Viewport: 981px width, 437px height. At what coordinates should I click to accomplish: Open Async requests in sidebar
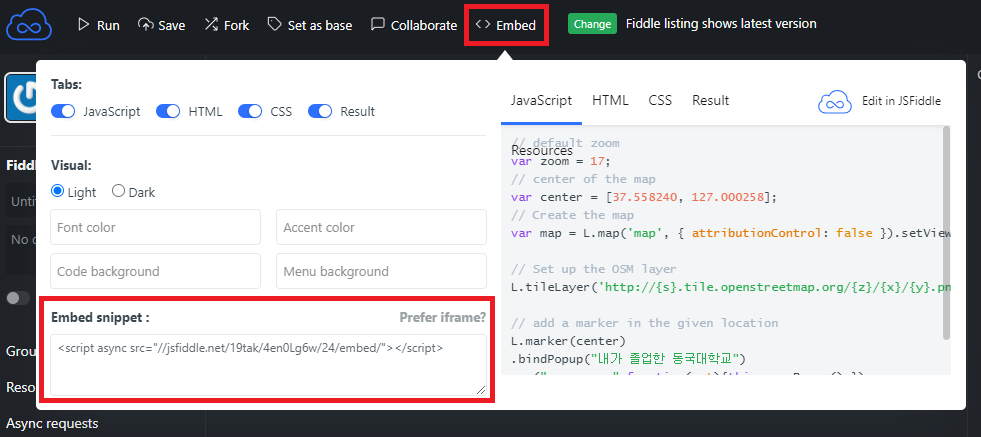pyautogui.click(x=52, y=423)
